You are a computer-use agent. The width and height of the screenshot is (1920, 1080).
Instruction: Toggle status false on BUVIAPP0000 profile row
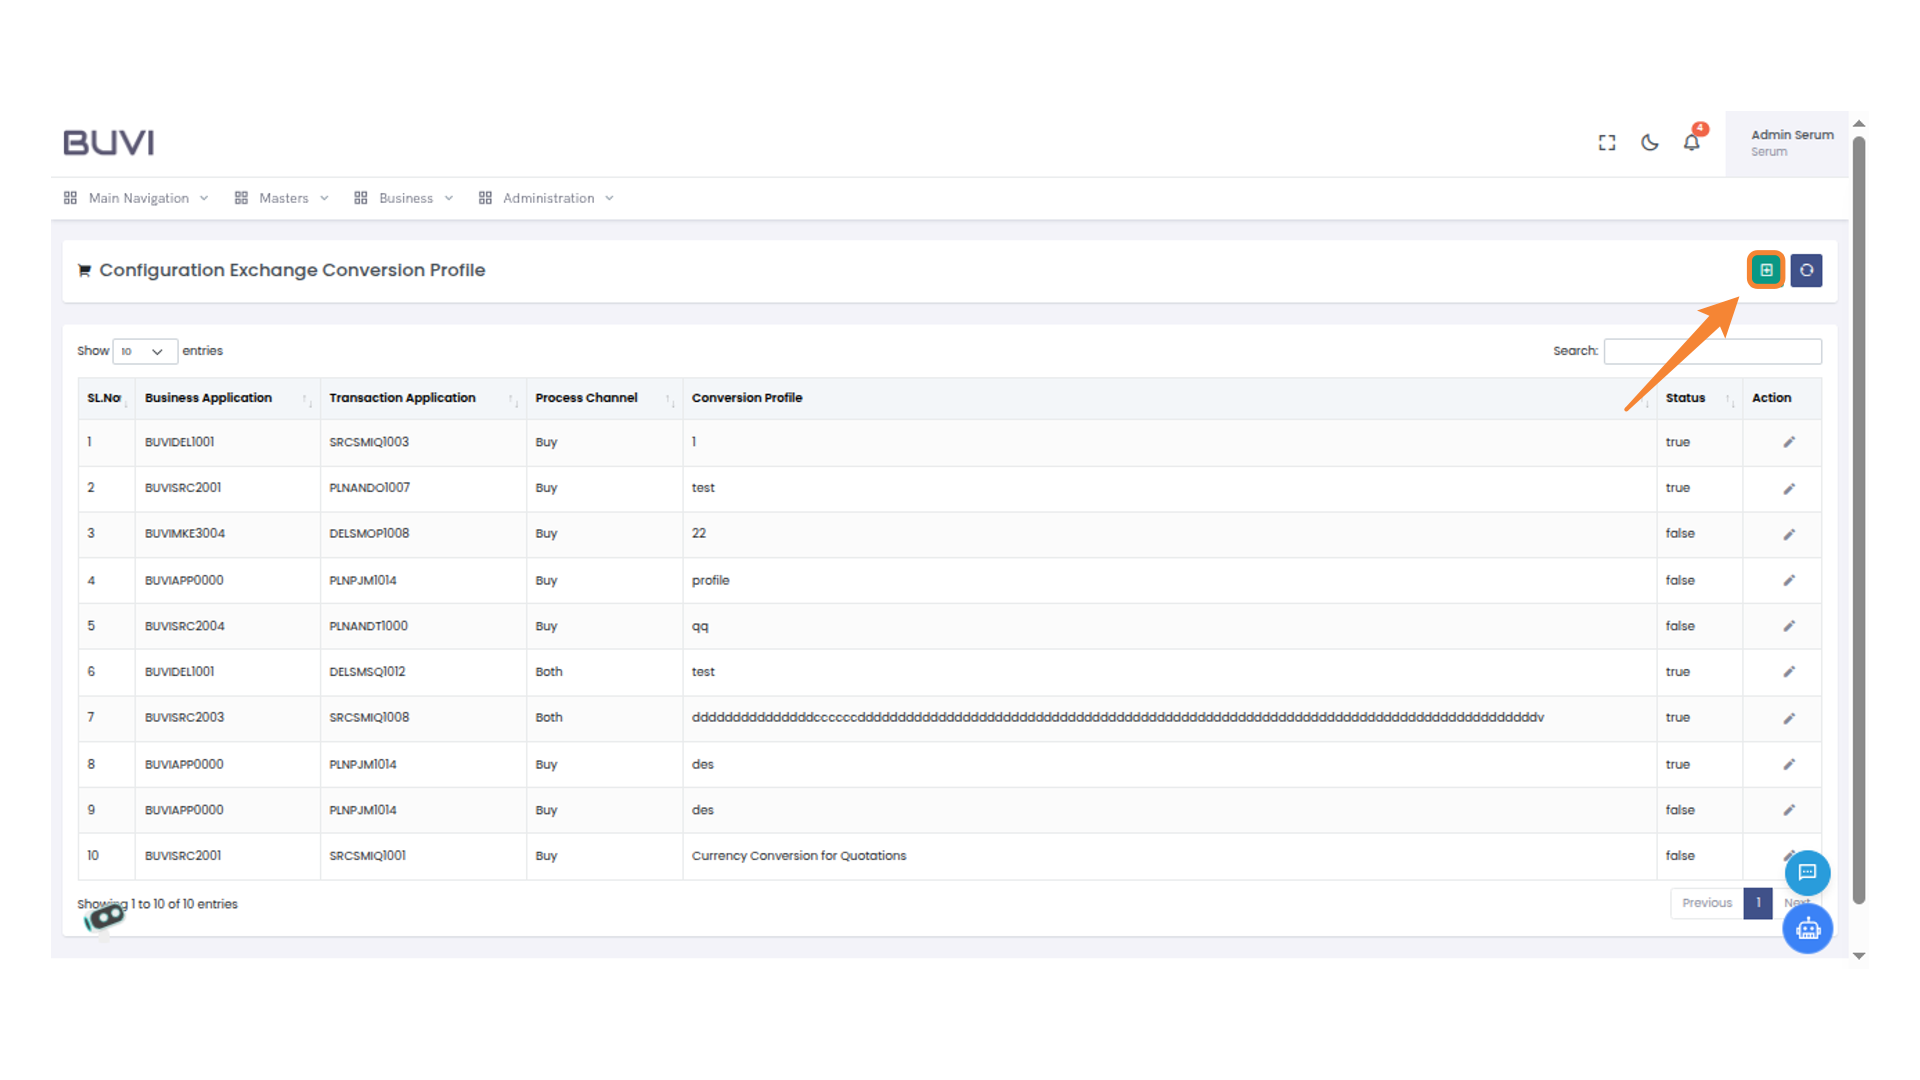pyautogui.click(x=1681, y=580)
